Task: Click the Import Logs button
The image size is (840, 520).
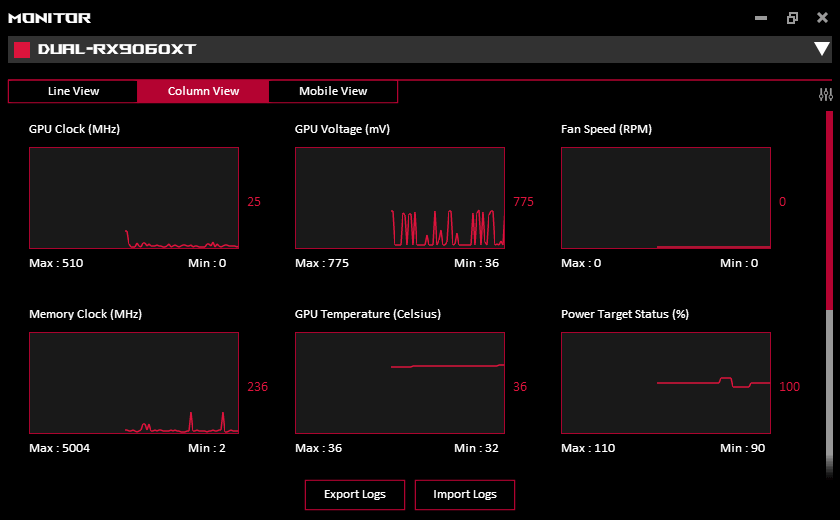Action: [464, 494]
